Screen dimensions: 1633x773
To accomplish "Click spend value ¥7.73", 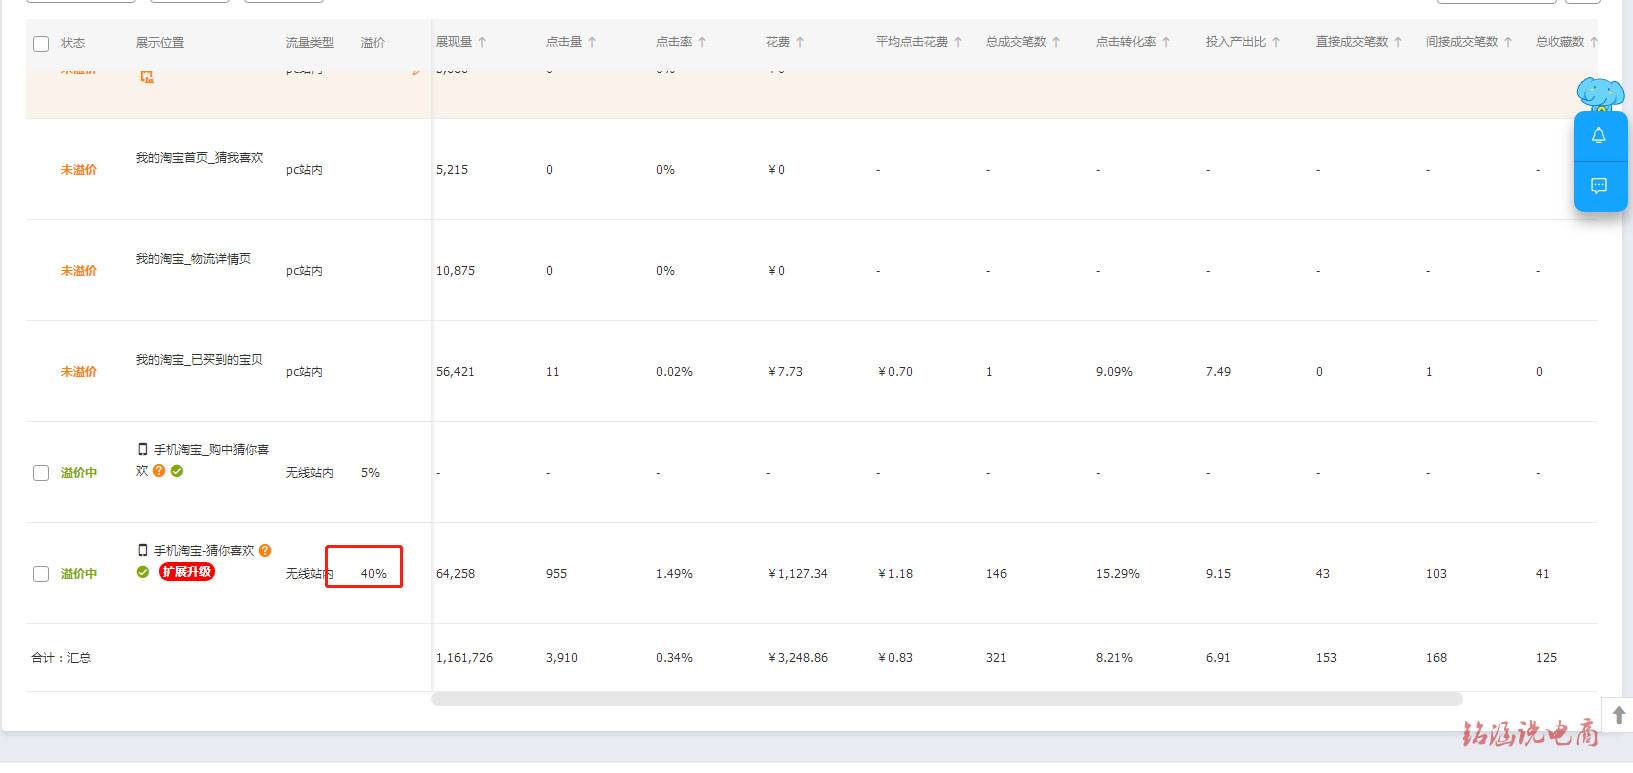I will click(785, 372).
